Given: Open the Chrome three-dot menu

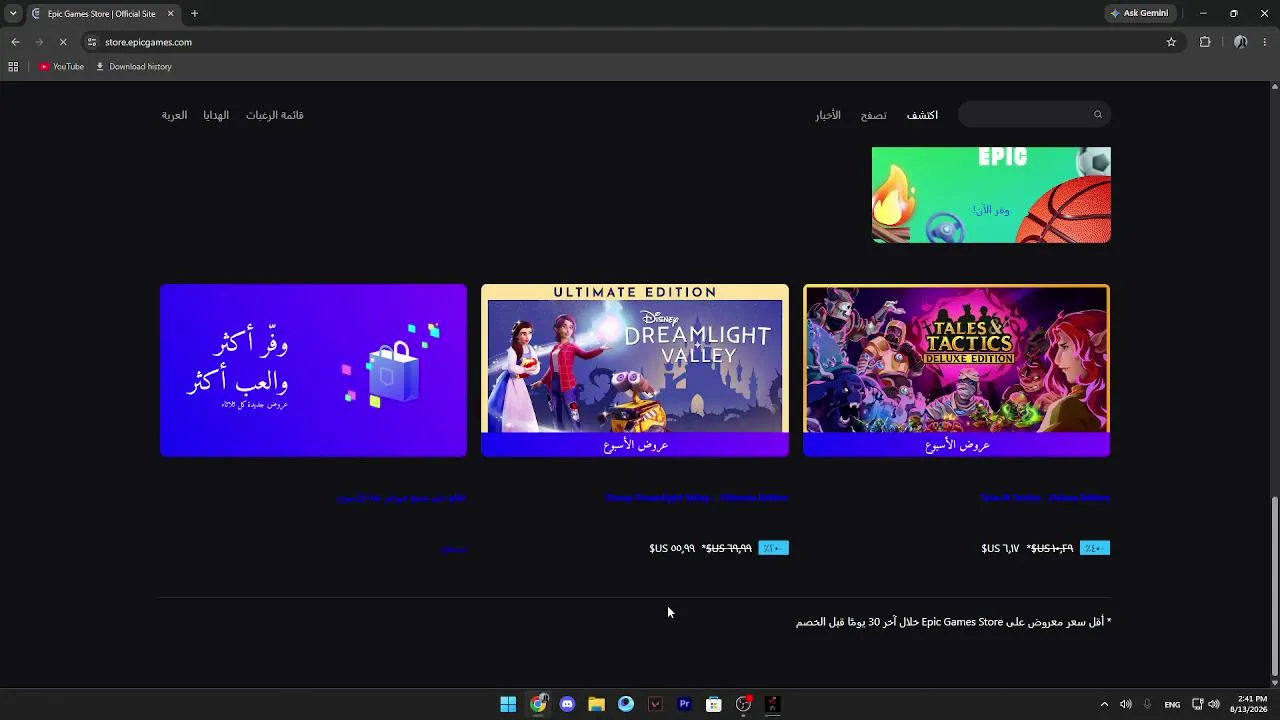Looking at the screenshot, I should [1265, 42].
